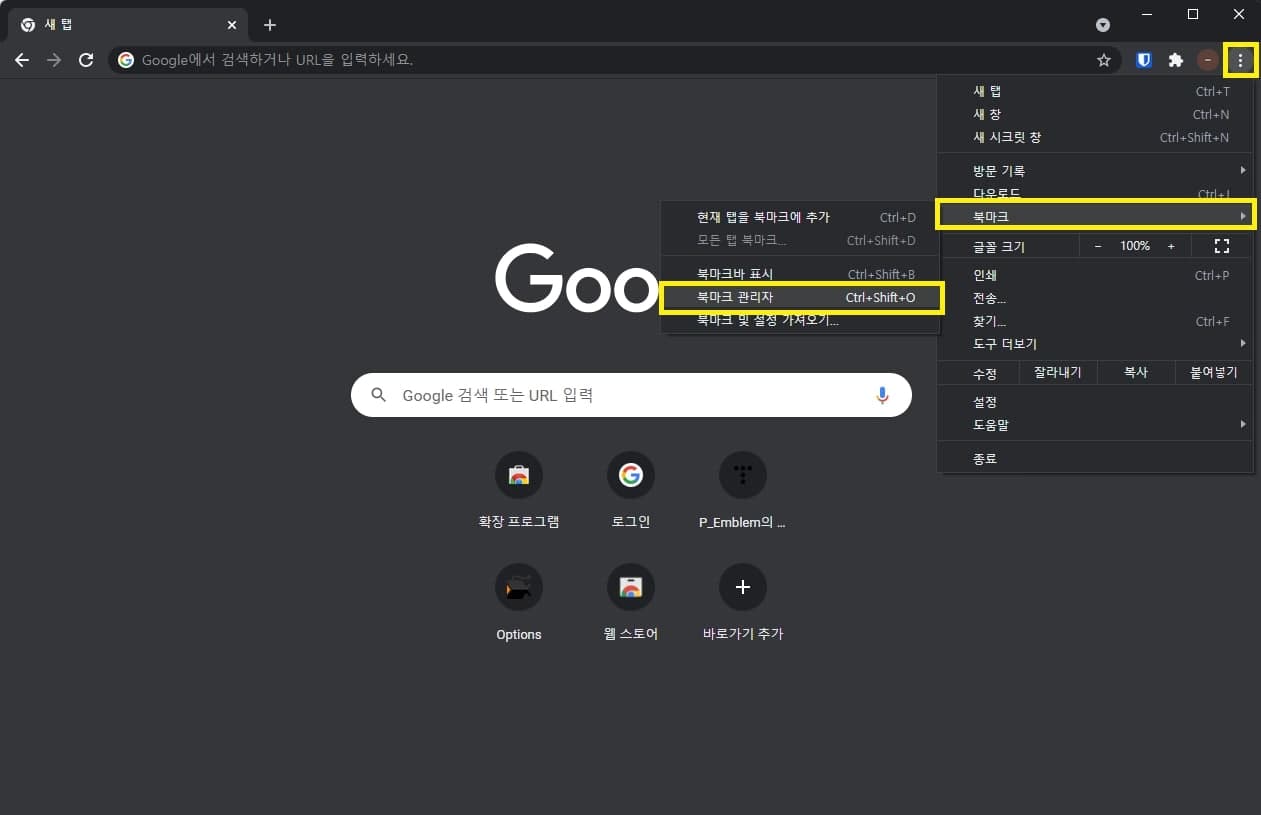Click the profile avatar icon

[1207, 60]
